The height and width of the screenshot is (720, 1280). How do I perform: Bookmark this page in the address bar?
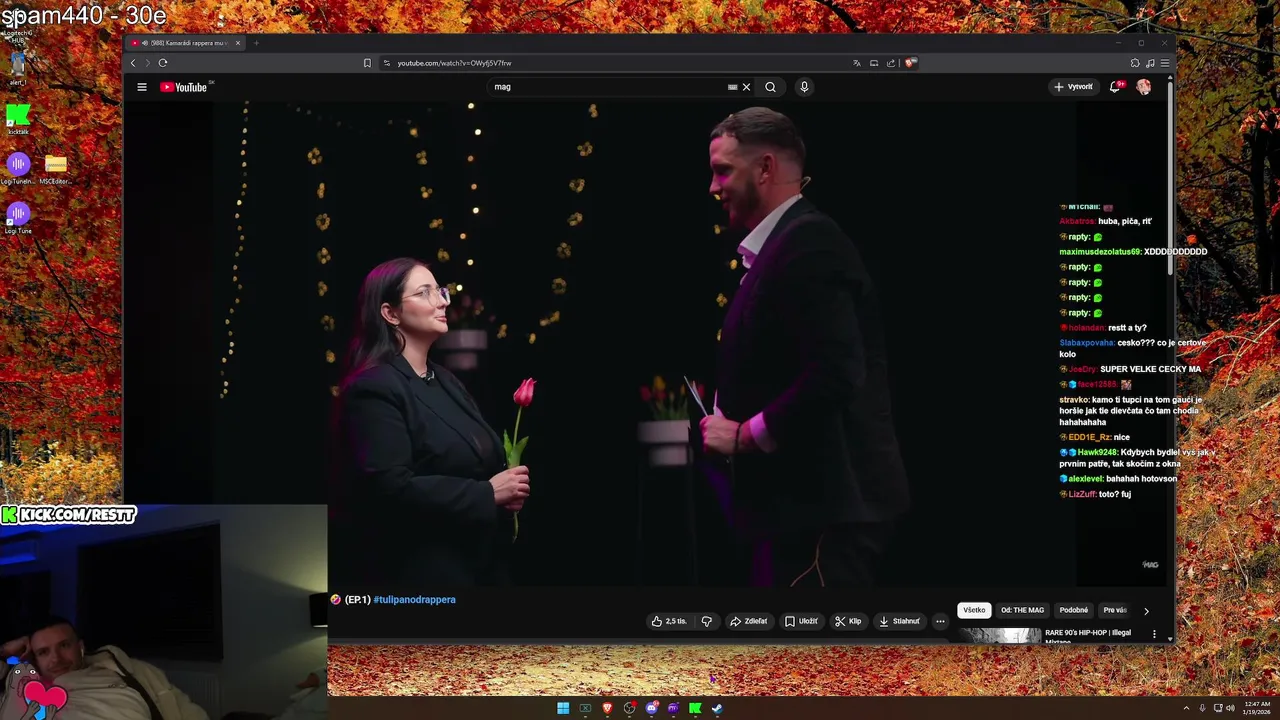coord(367,63)
